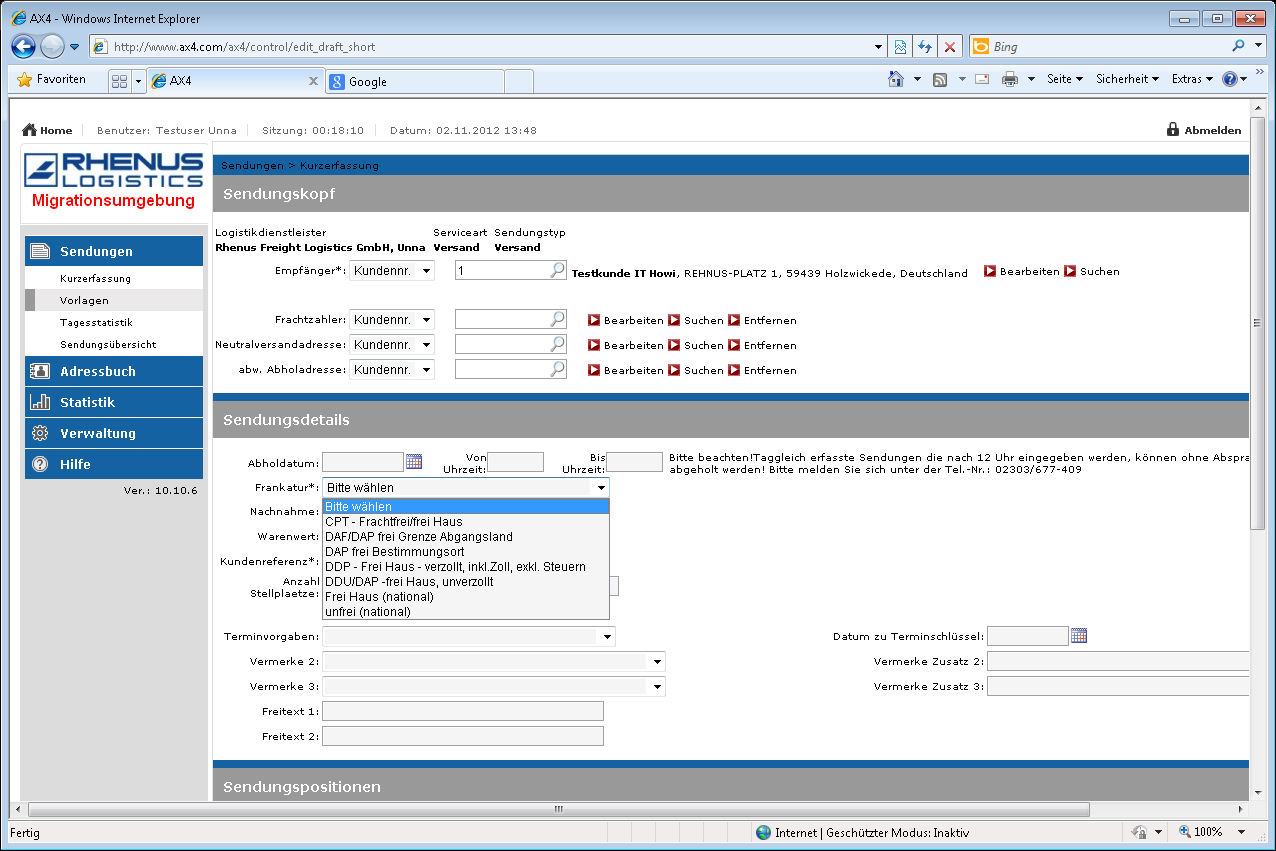Open the Vermerke 3 dropdown

[493, 687]
